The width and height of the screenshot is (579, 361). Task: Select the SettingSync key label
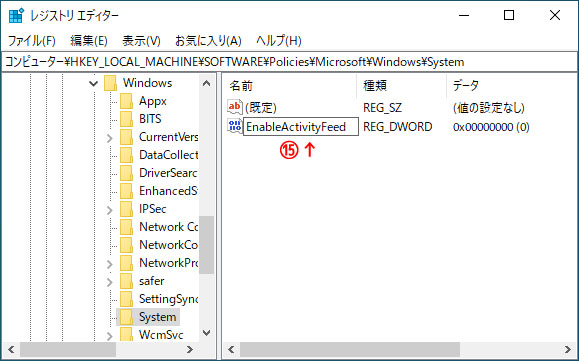click(x=168, y=299)
